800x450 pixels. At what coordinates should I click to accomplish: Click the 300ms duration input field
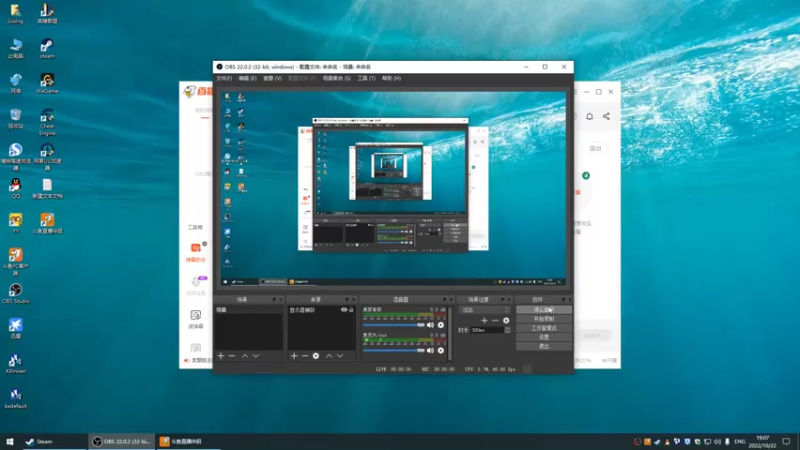pyautogui.click(x=487, y=330)
